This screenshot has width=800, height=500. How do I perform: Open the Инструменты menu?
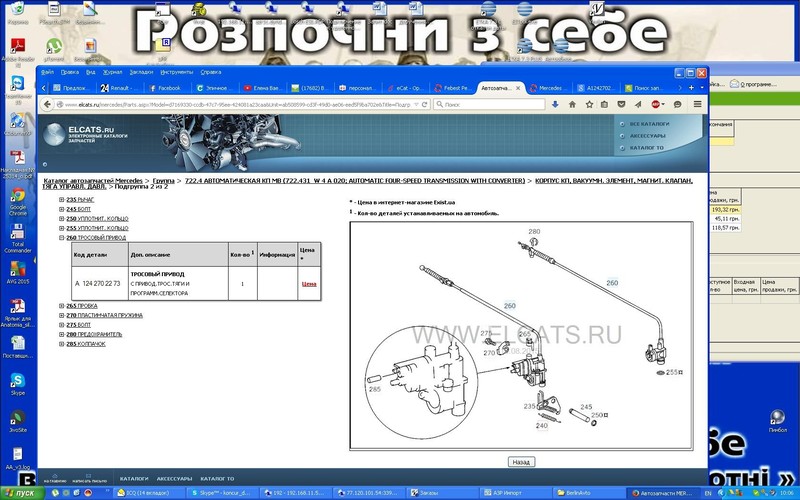(177, 72)
